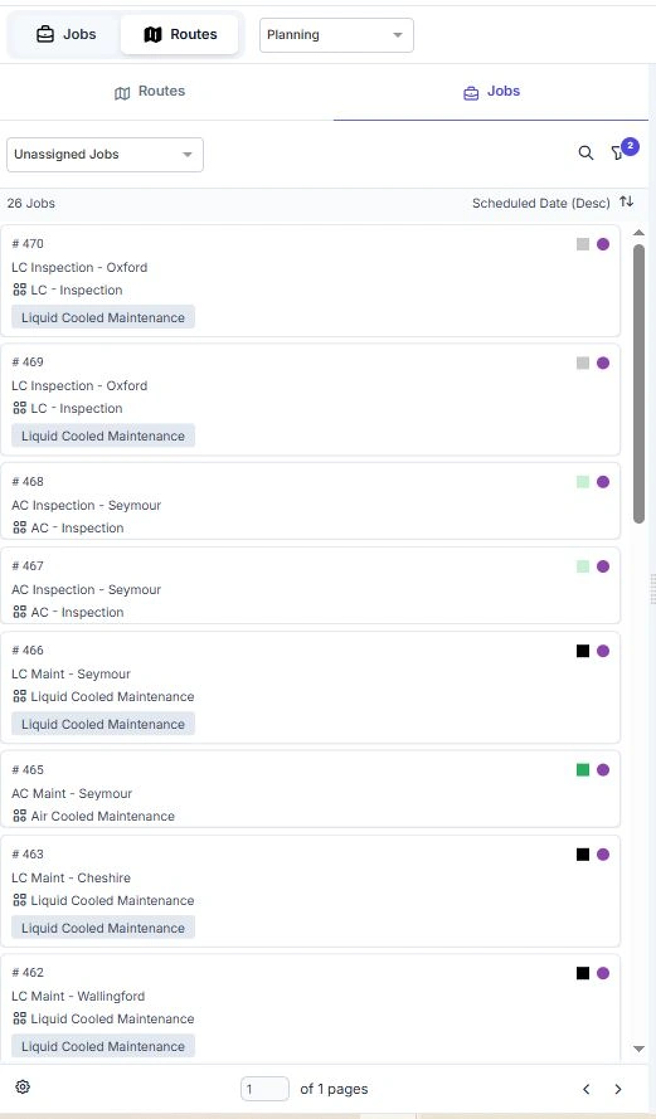
Task: Switch to top Jobs toggle button
Action: [66, 34]
